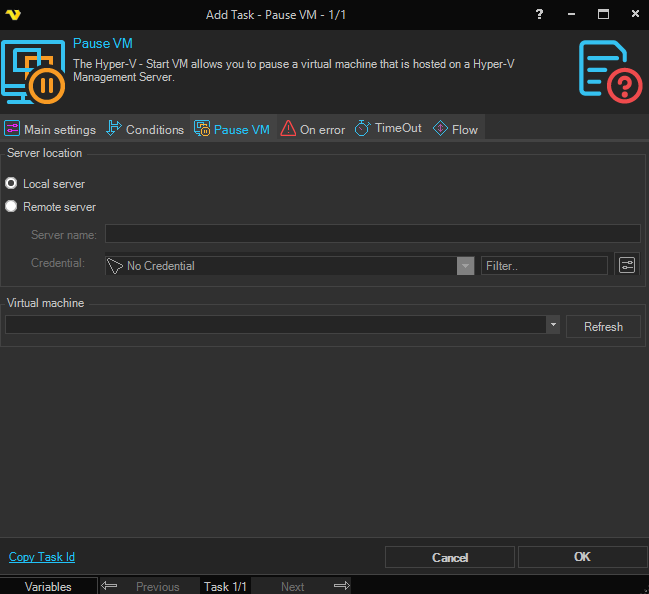Select the Local server radio button

click(12, 184)
